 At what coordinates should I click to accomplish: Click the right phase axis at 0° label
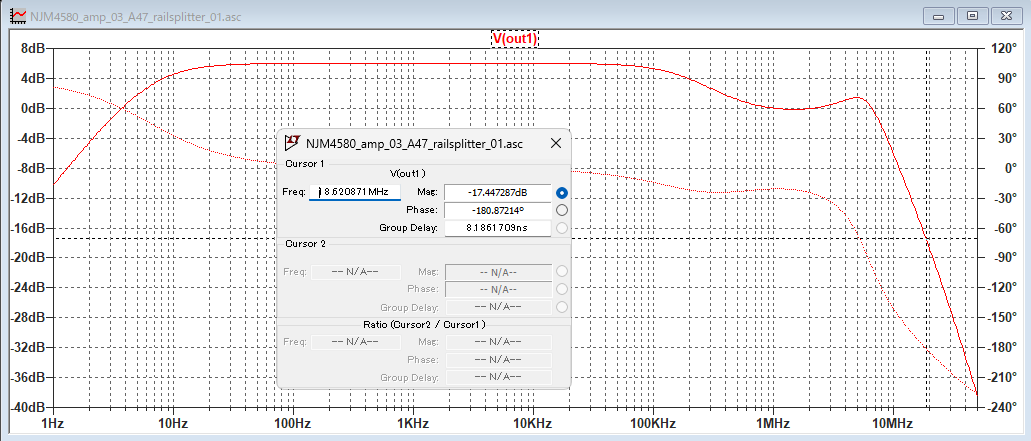(1004, 168)
